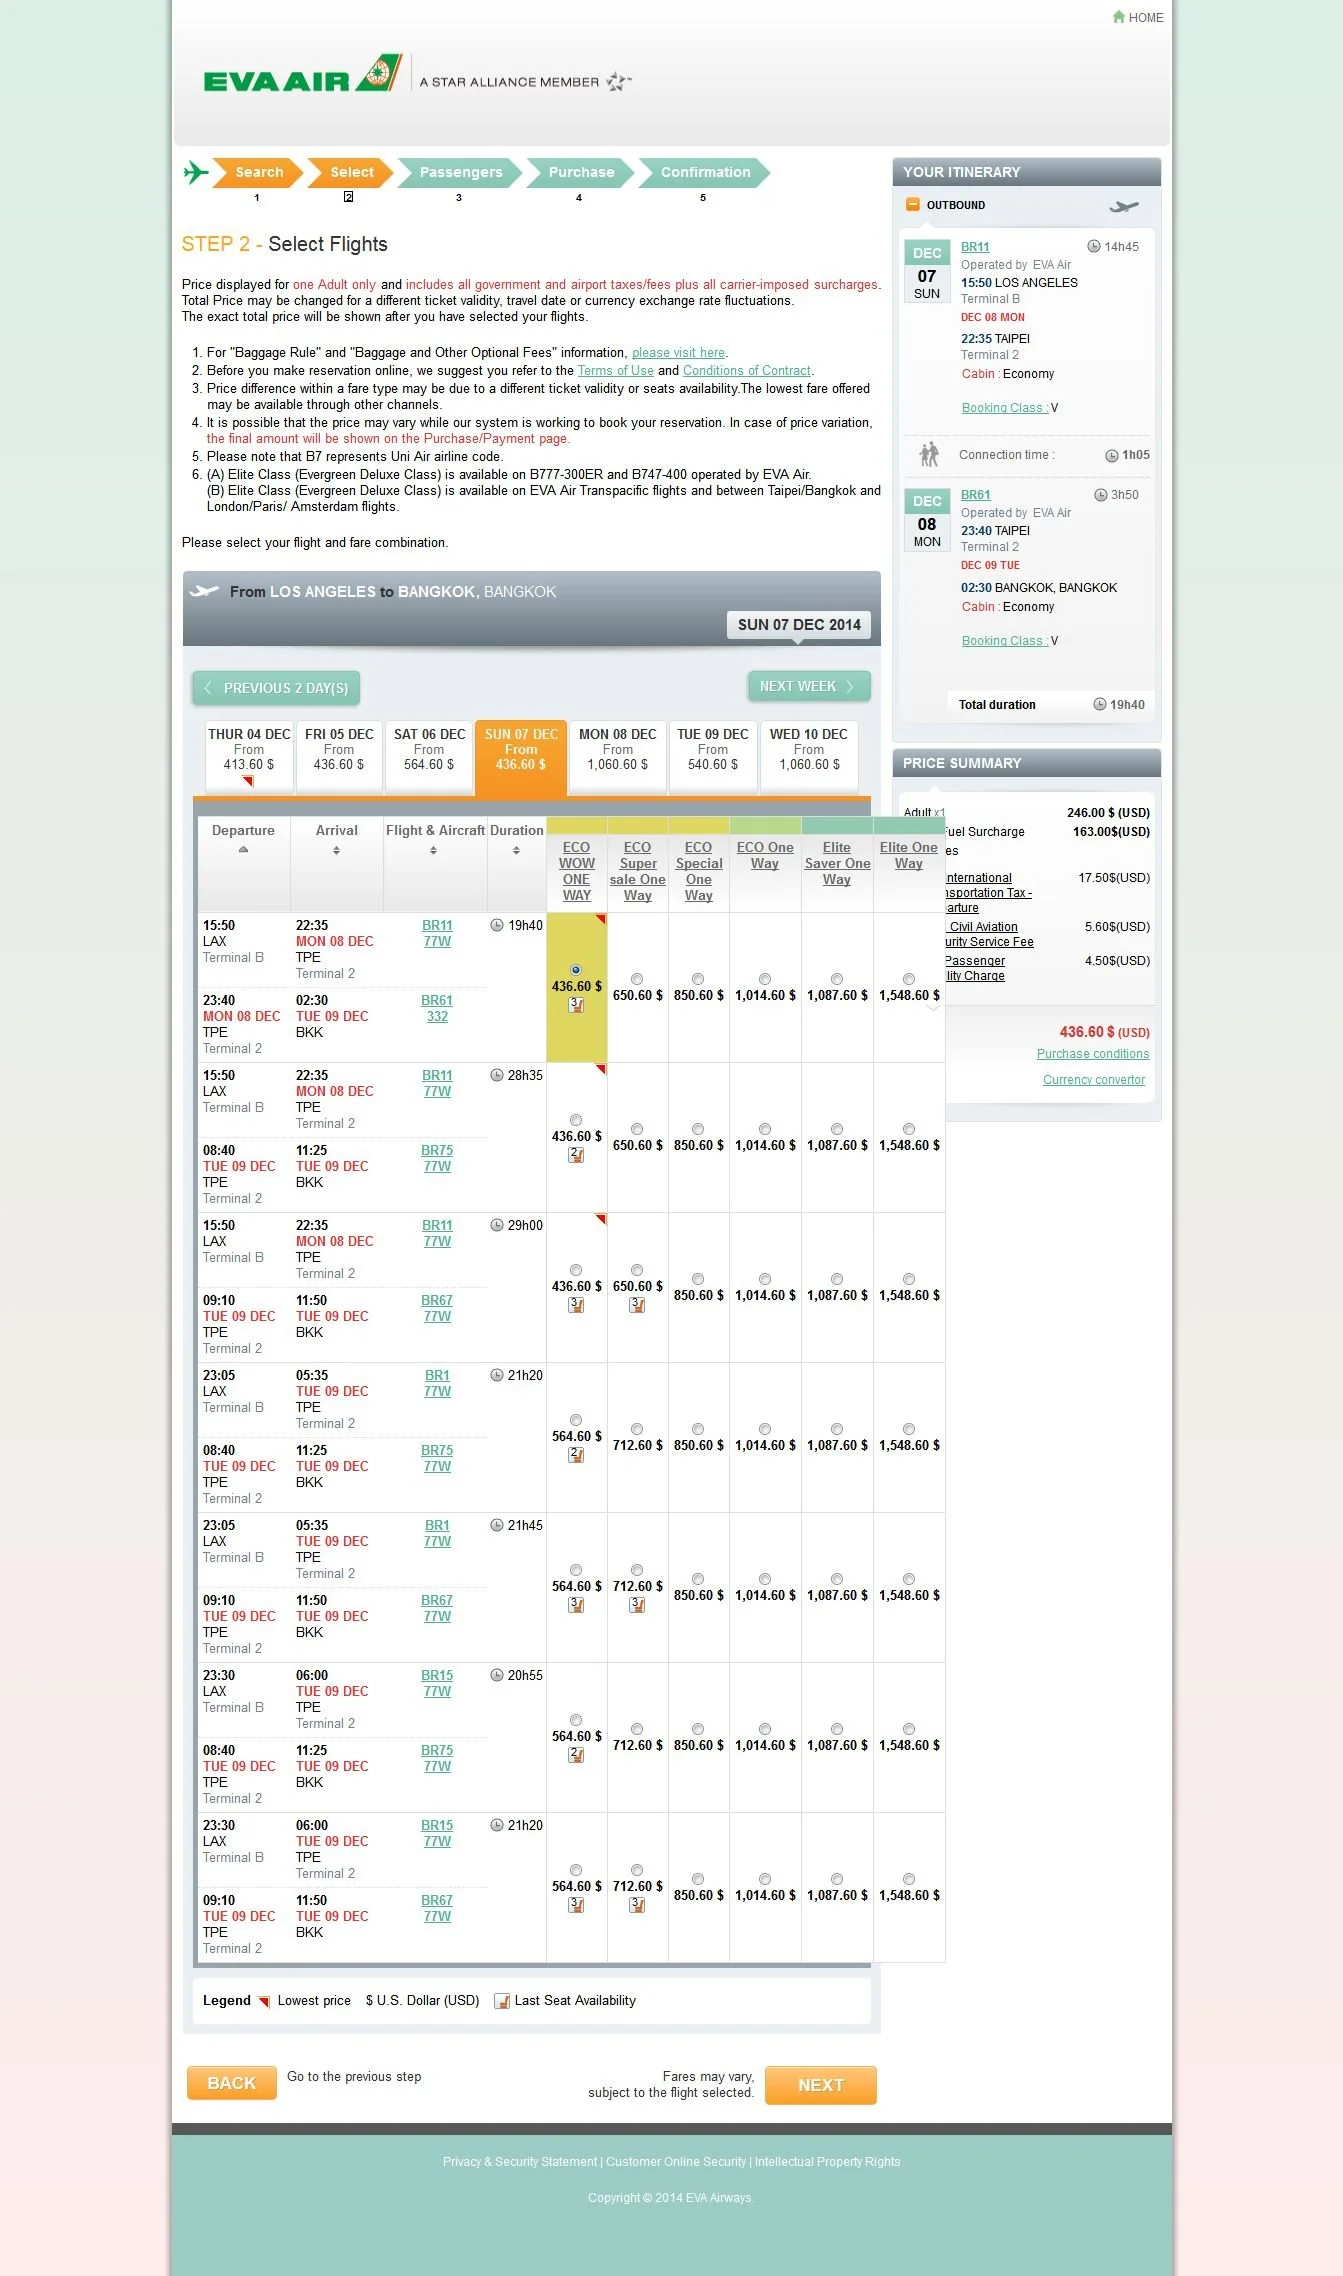Viewport: 1343px width, 2276px height.
Task: Open Currency convertor link
Action: point(1093,1080)
